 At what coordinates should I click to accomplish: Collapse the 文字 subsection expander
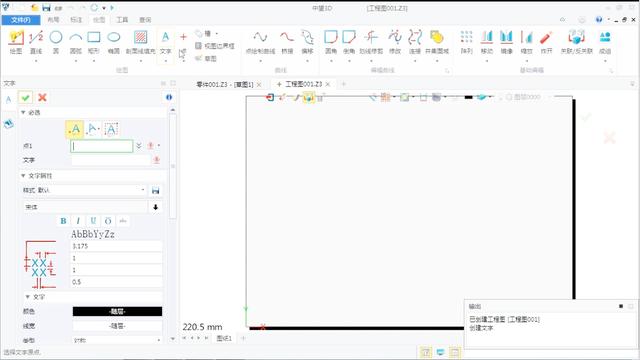pos(28,297)
